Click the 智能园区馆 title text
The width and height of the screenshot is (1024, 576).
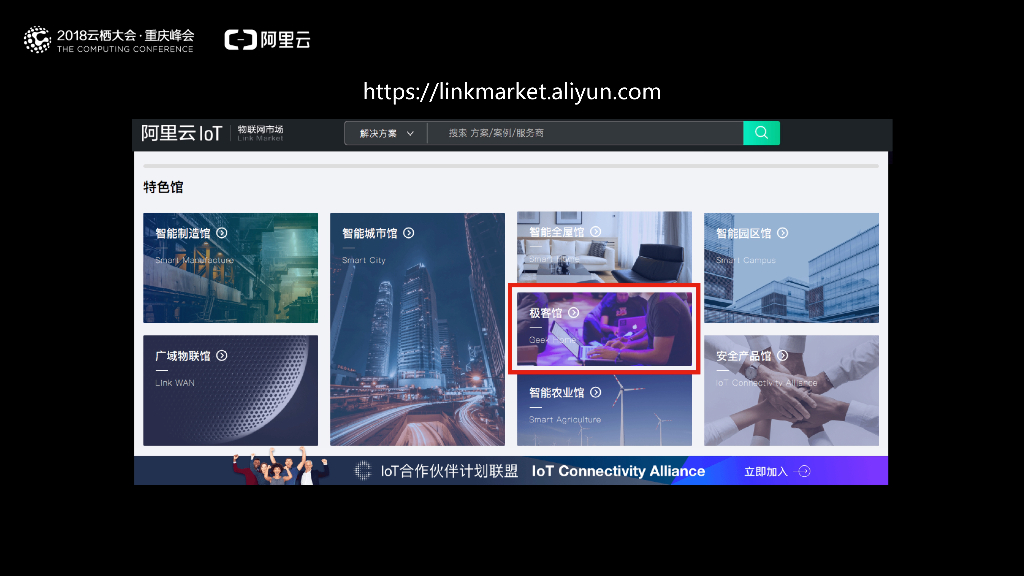pyautogui.click(x=743, y=233)
